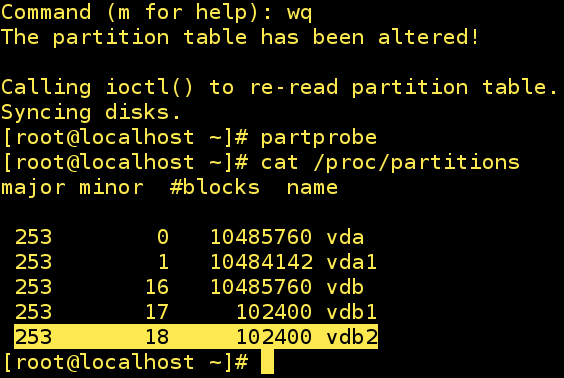Click the 'cat /proc/partitions' command
The width and height of the screenshot is (564, 378).
[x=390, y=163]
